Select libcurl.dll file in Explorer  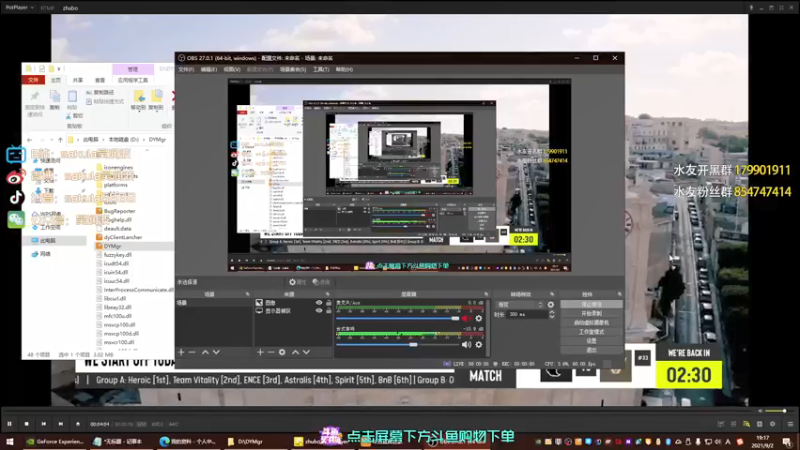[x=115, y=298]
